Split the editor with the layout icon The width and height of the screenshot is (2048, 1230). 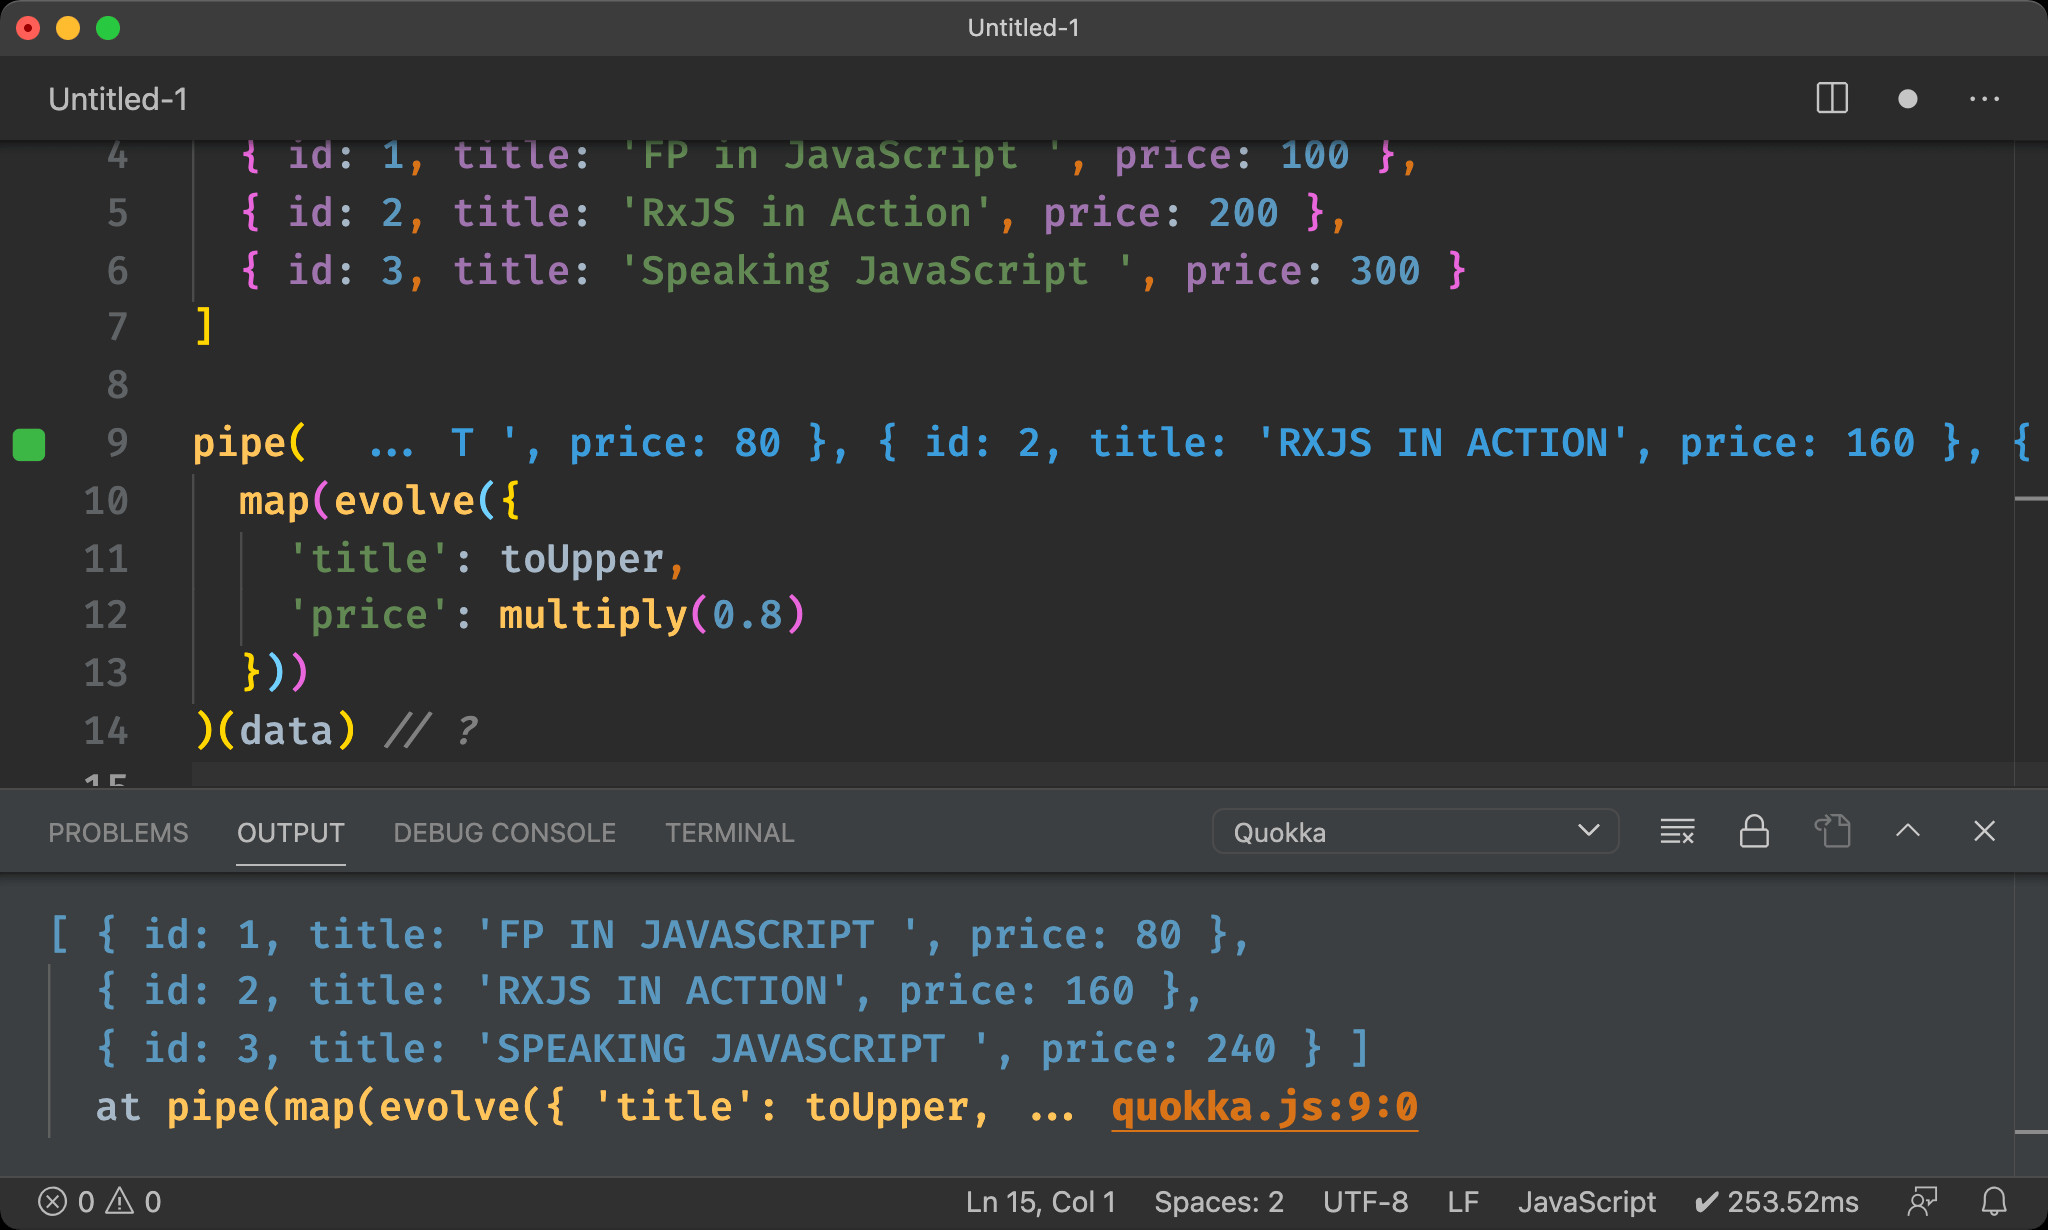tap(1832, 98)
